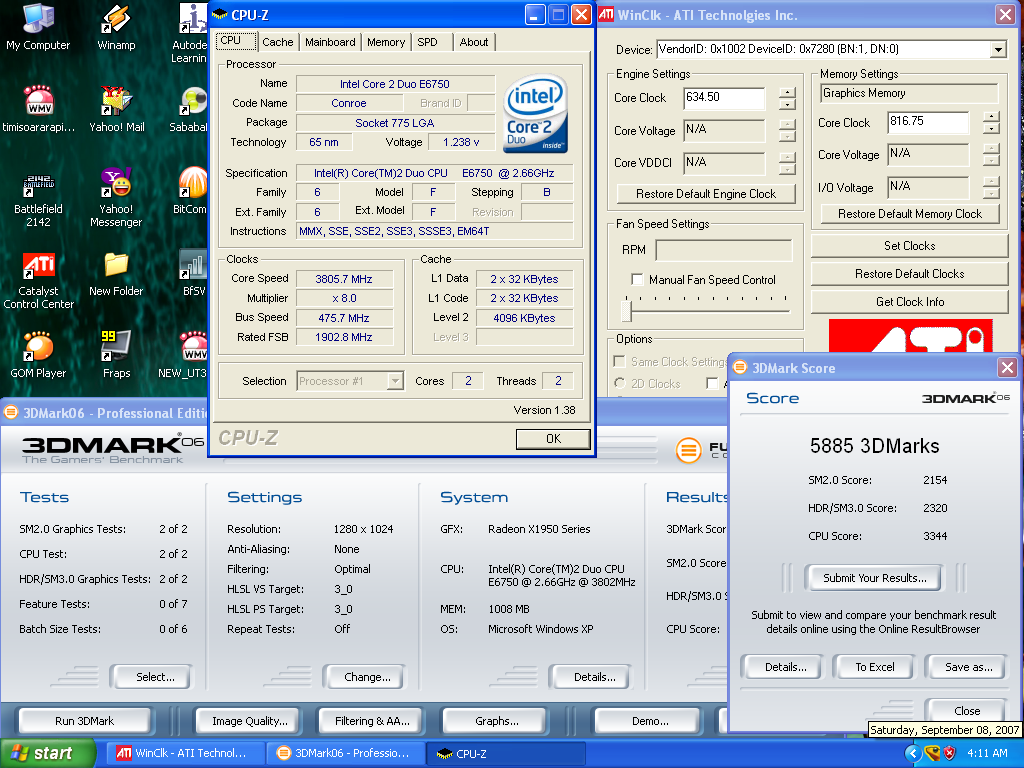1024x768 pixels.
Task: Expand hidden system tray icons arrow
Action: 913,753
